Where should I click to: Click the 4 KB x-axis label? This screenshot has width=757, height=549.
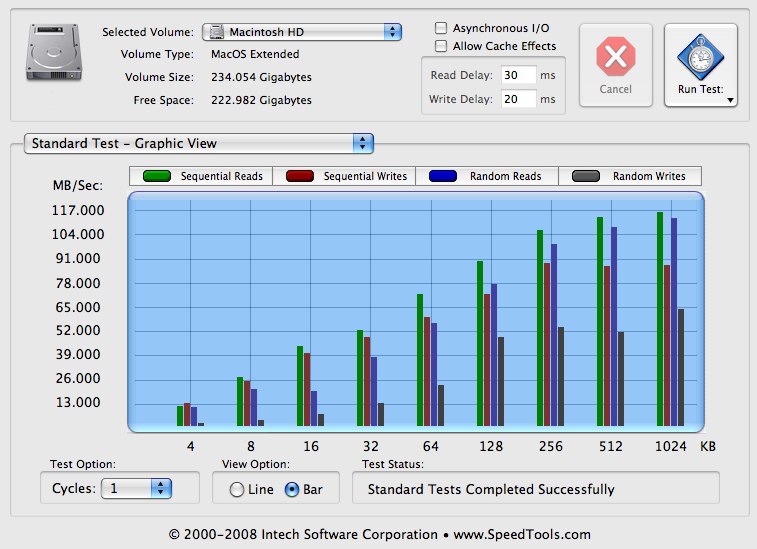coord(191,446)
